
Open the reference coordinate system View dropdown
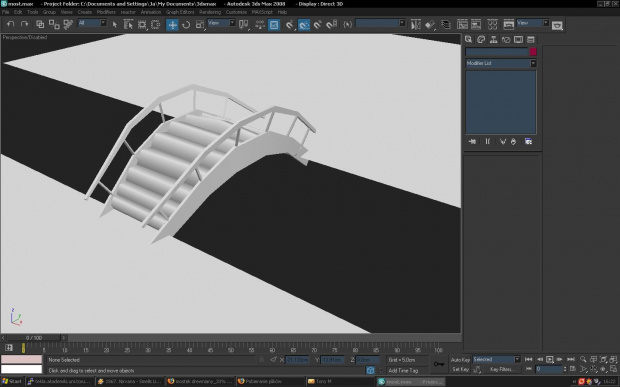click(x=221, y=23)
